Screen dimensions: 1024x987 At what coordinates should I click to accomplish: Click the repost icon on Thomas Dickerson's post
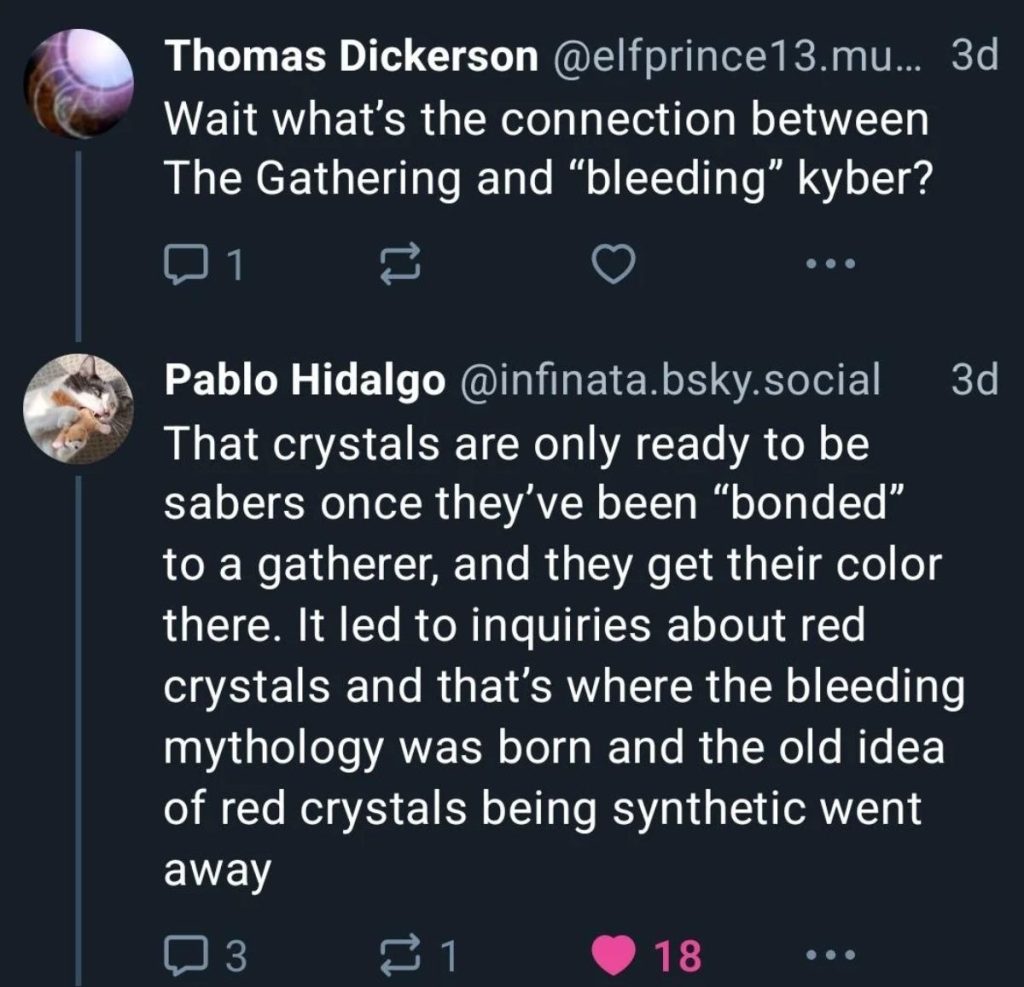[400, 263]
